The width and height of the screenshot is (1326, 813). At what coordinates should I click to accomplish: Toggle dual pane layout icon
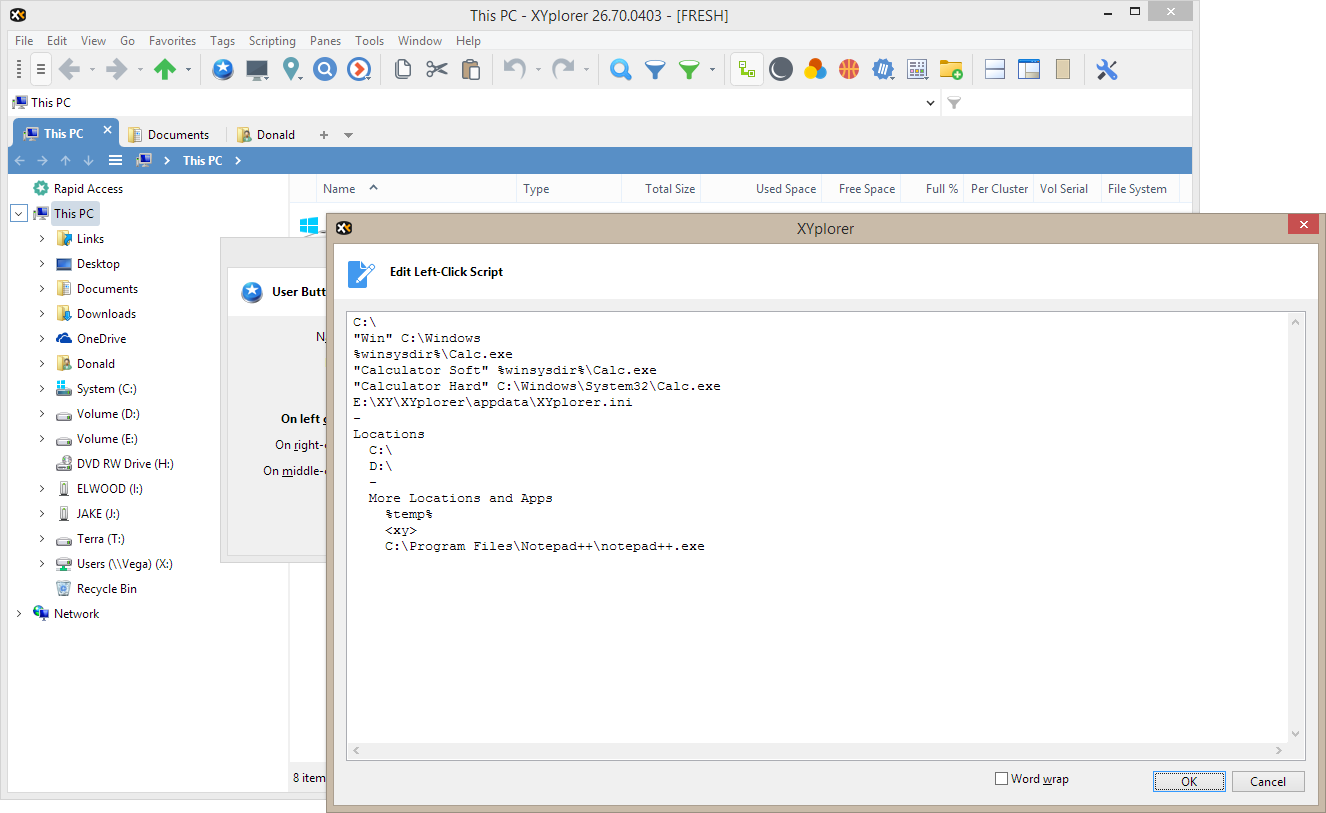(x=995, y=69)
